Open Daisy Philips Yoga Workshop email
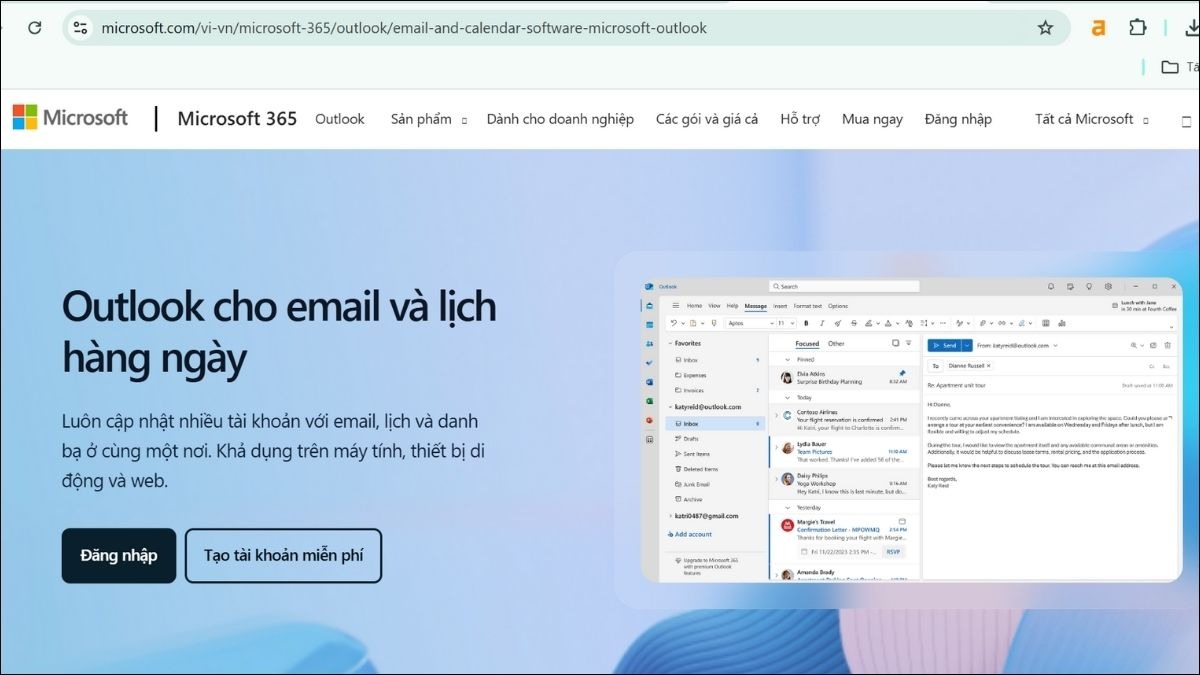This screenshot has height=675, width=1200. click(844, 483)
